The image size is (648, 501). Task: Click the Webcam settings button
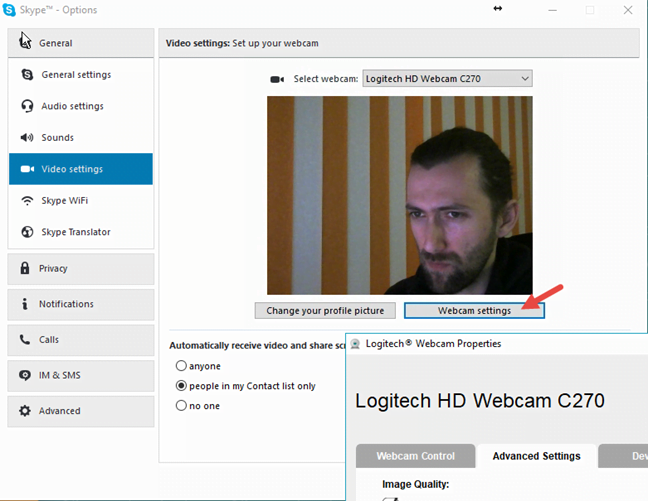coord(474,310)
